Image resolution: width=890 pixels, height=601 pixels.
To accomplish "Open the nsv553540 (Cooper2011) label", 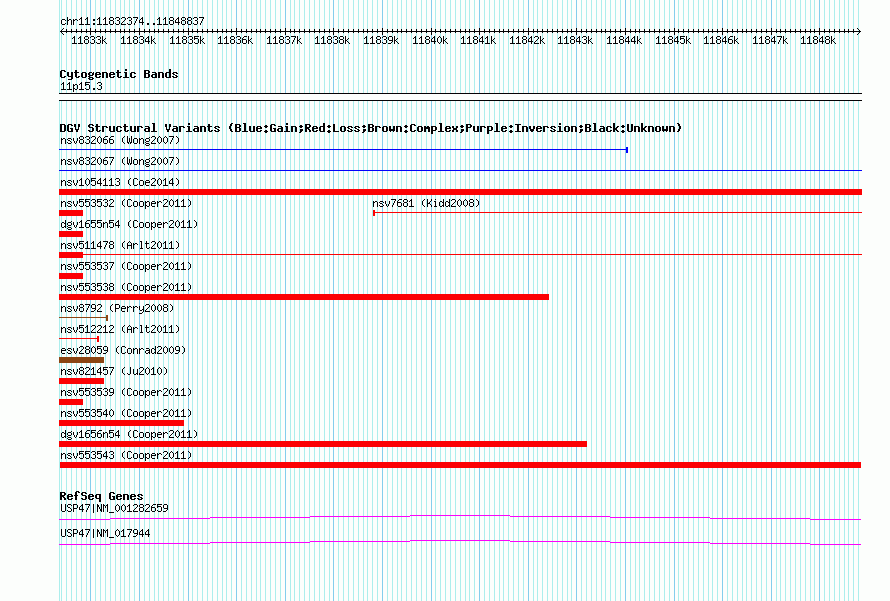I will pos(126,413).
